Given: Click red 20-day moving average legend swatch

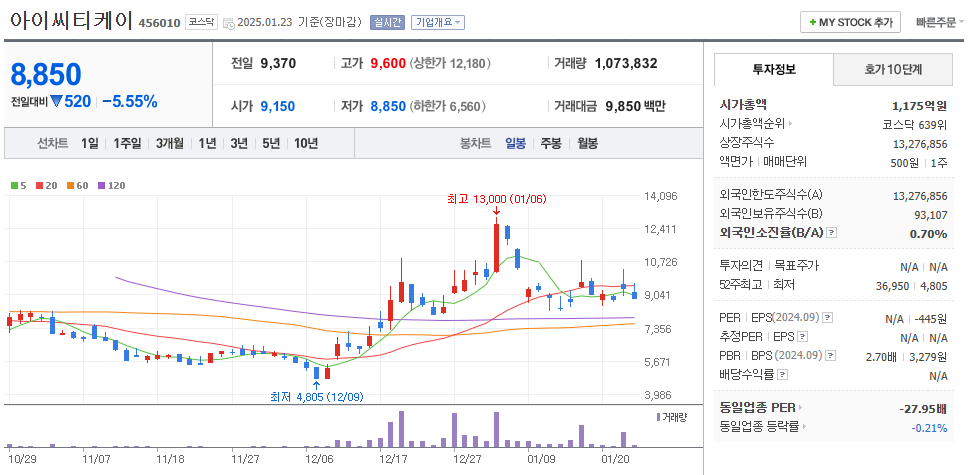Looking at the screenshot, I should [39, 186].
